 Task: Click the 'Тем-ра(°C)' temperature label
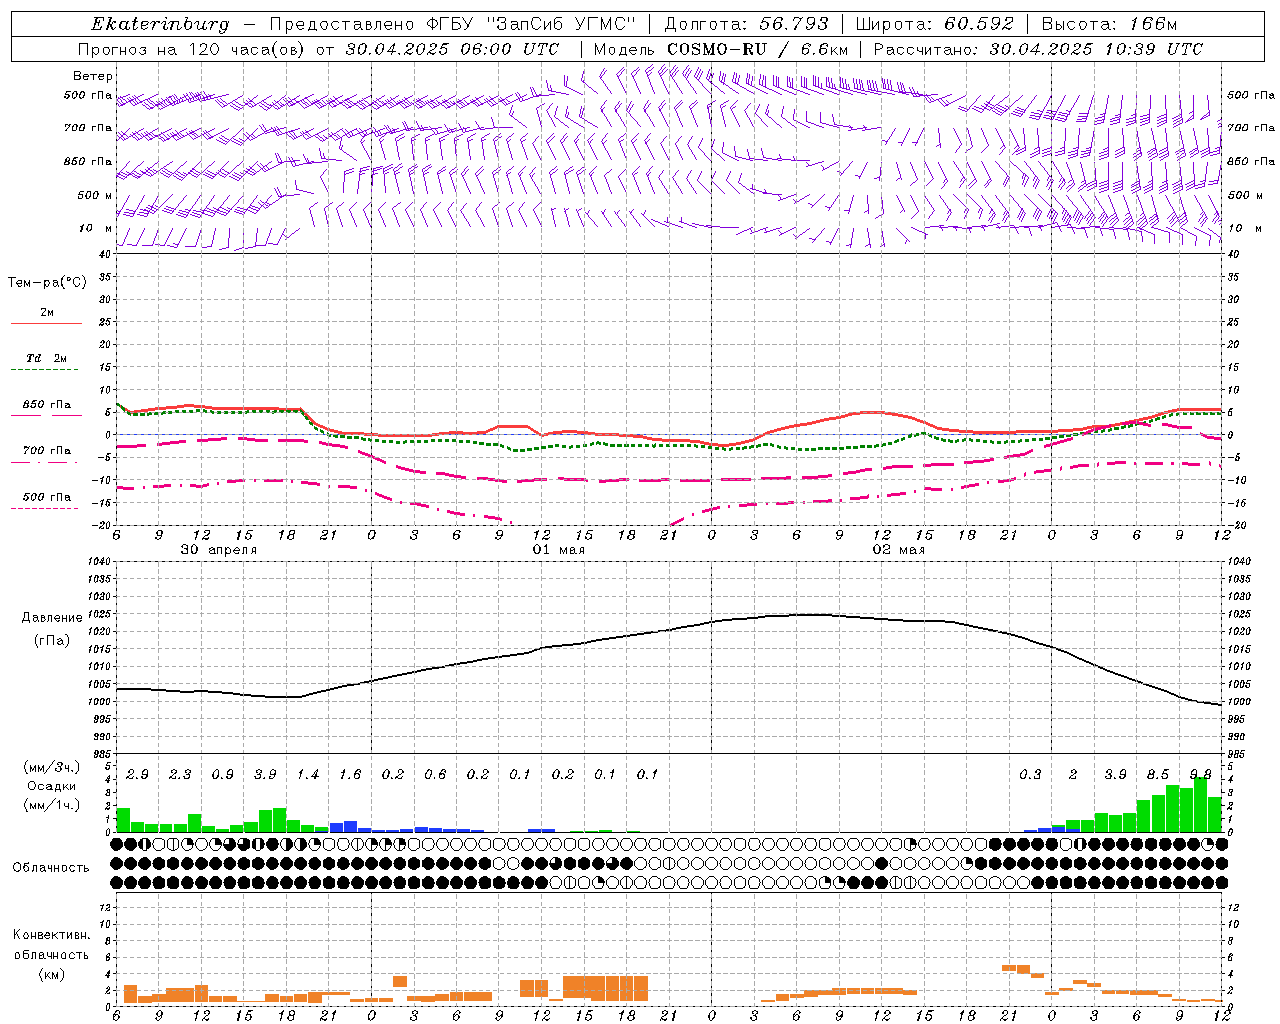(x=47, y=283)
